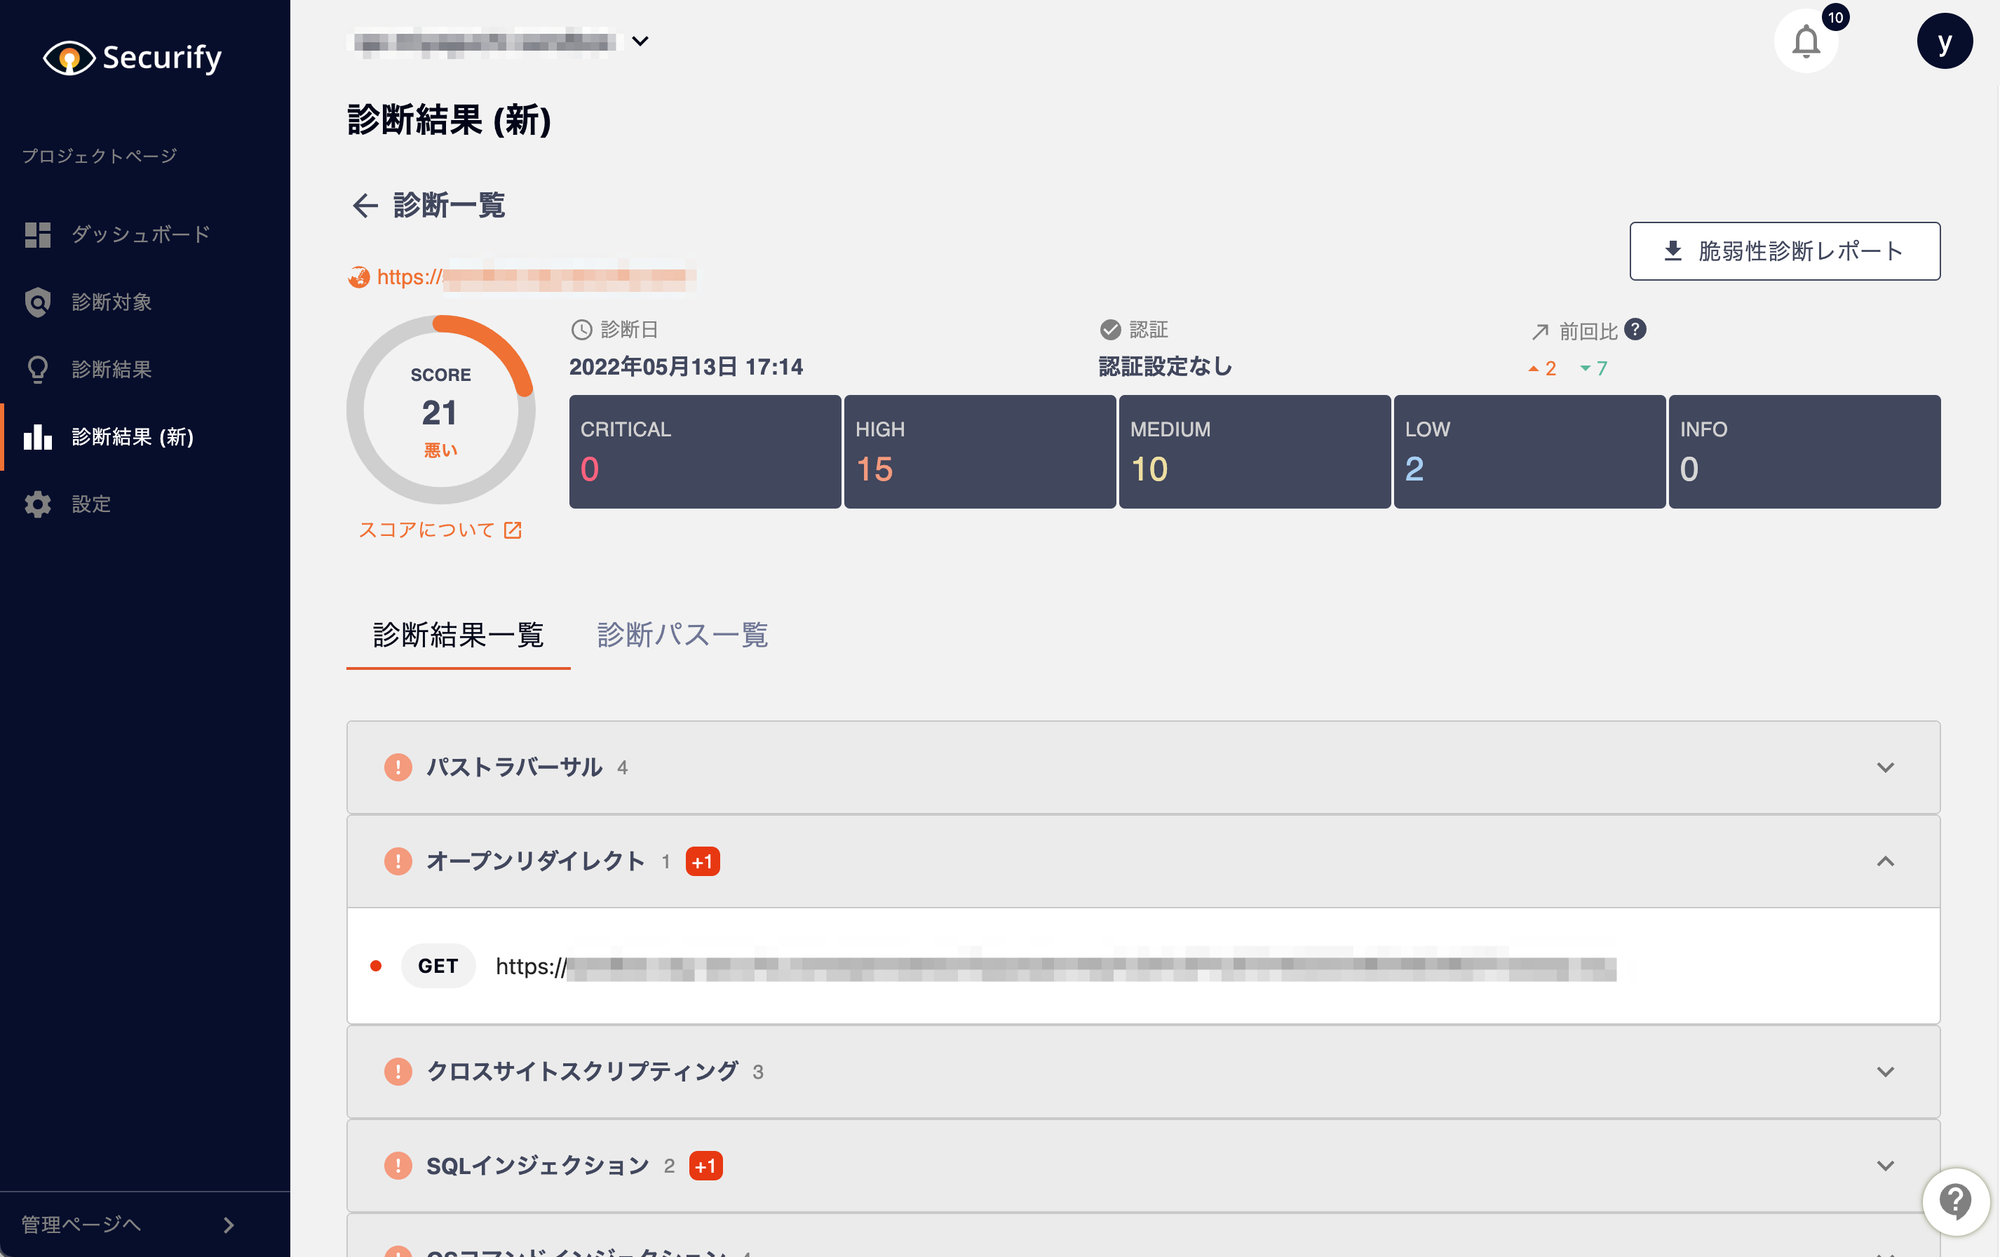
Task: Open notifications via the bell icon
Action: [1806, 41]
